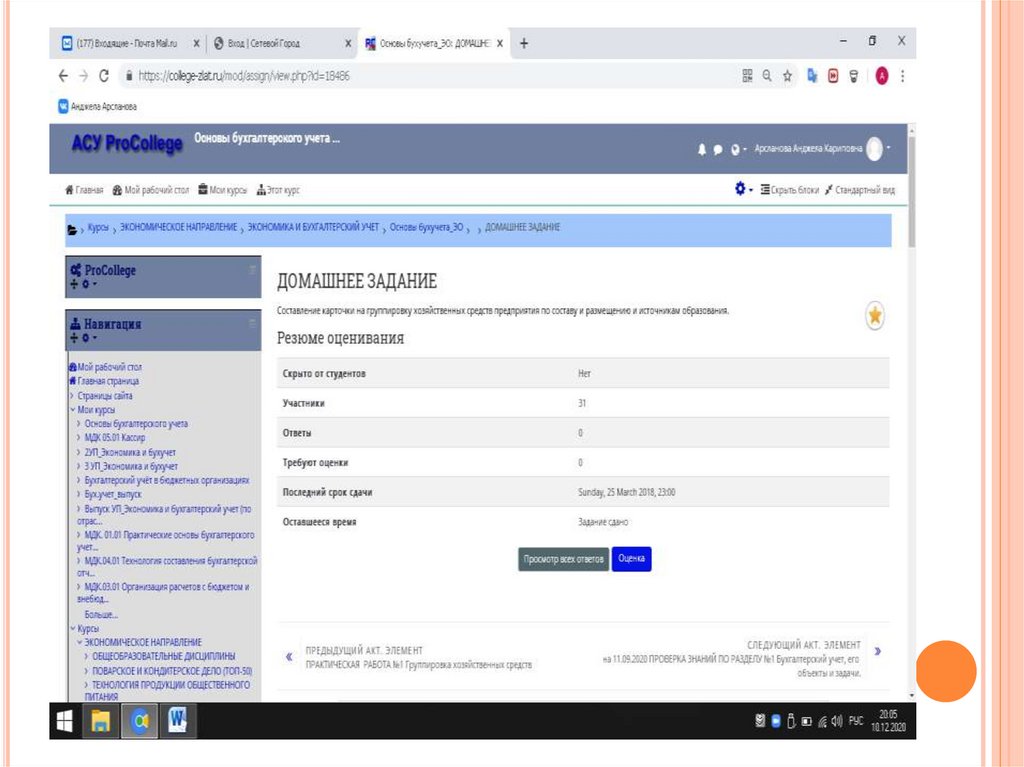Collapse the Курсы tree node in navigation
This screenshot has height=767, width=1024.
pos(72,628)
